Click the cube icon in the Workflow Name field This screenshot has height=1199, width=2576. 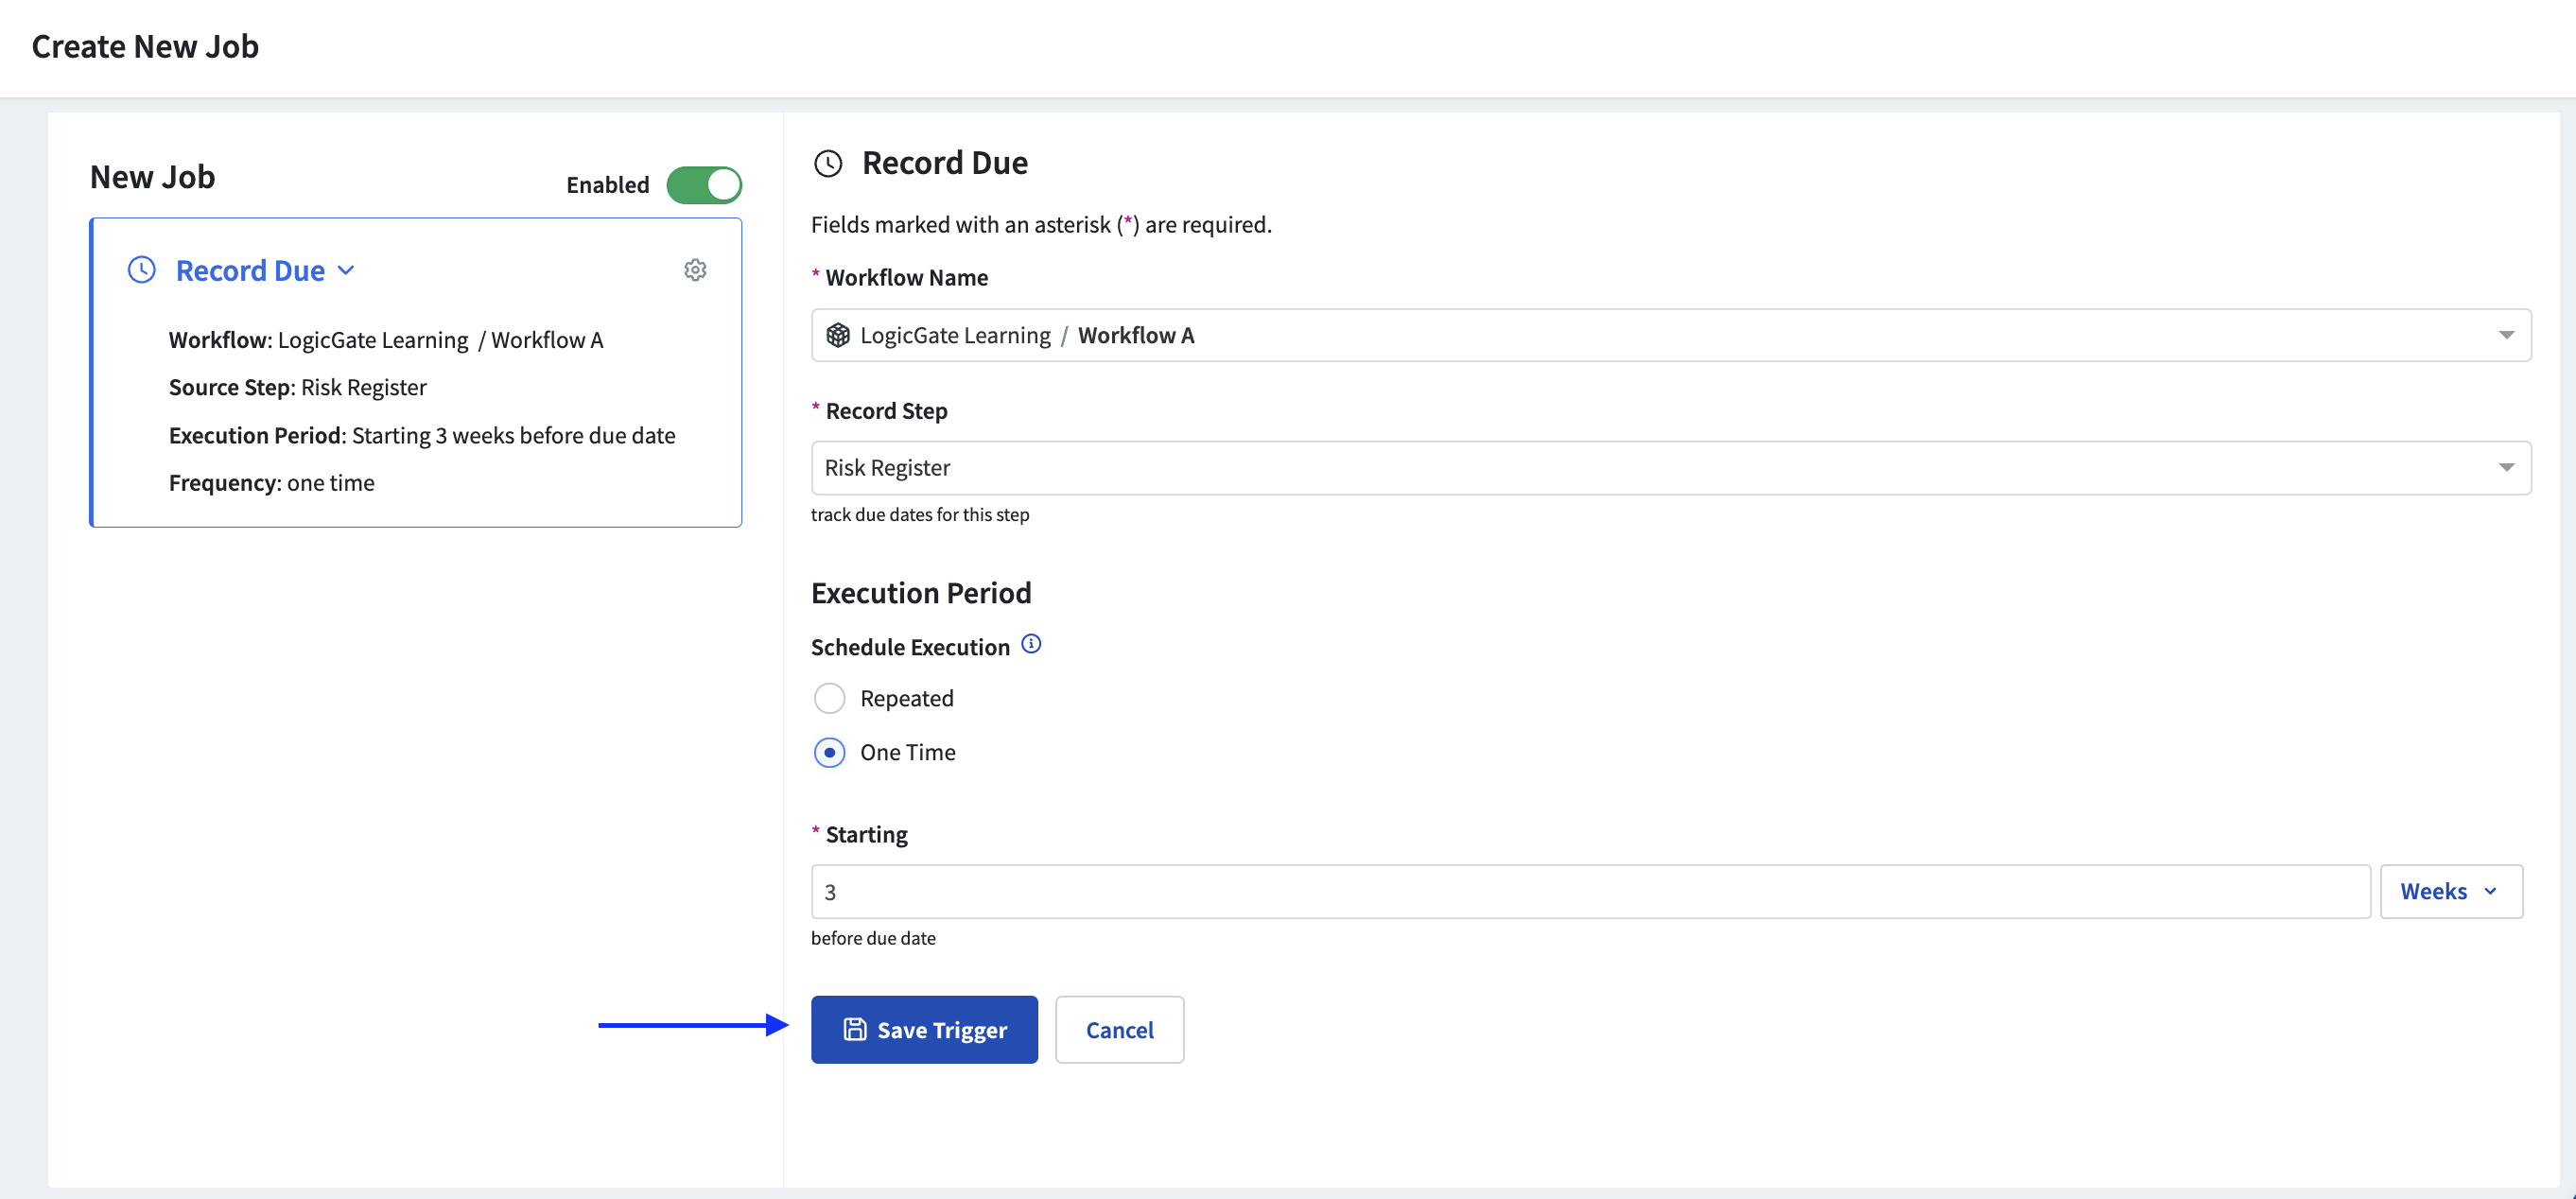point(838,335)
